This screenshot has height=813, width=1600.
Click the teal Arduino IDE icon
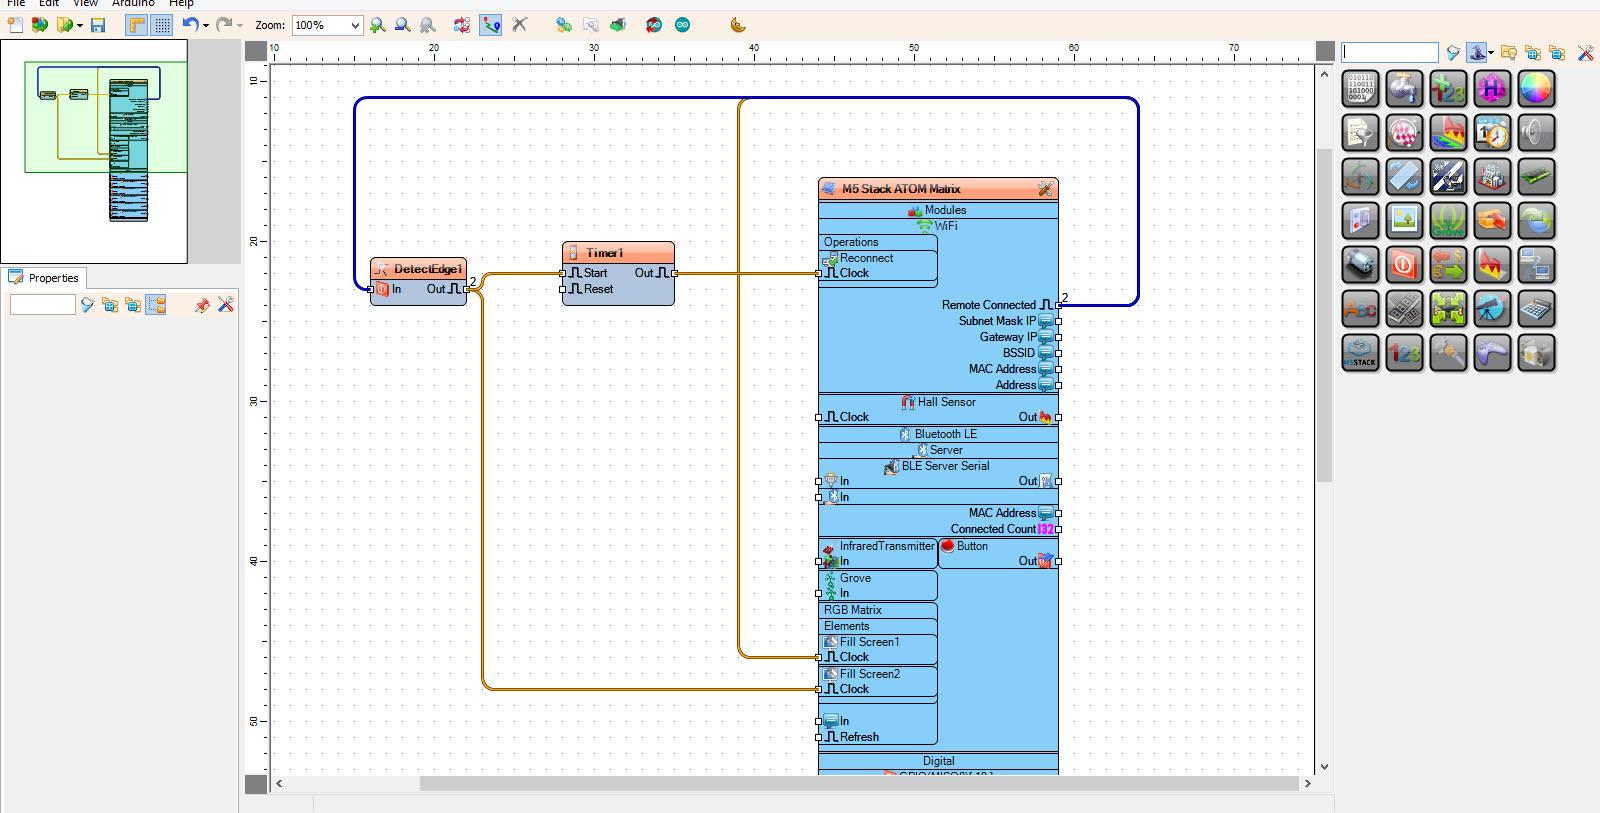(x=682, y=25)
